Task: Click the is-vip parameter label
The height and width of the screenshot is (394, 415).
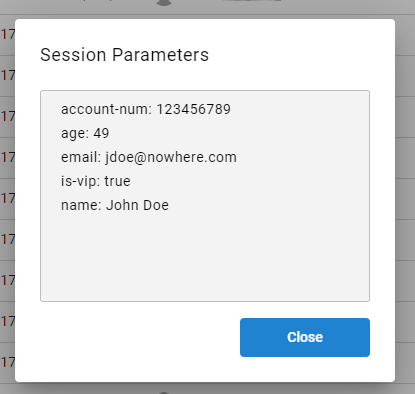Action: click(x=80, y=182)
